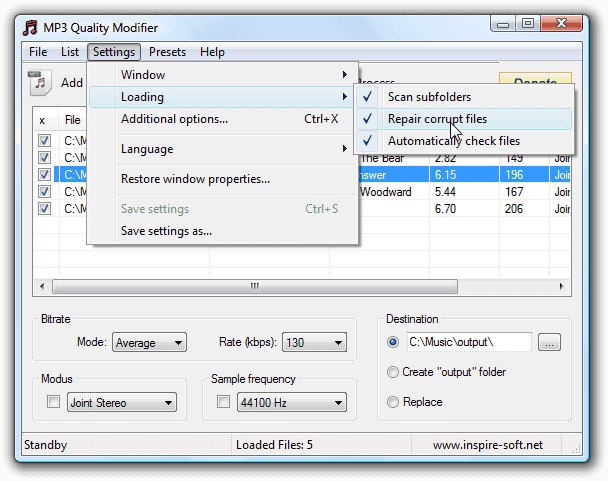This screenshot has height=481, width=608.
Task: Click the Window submenu arrow
Action: (345, 75)
